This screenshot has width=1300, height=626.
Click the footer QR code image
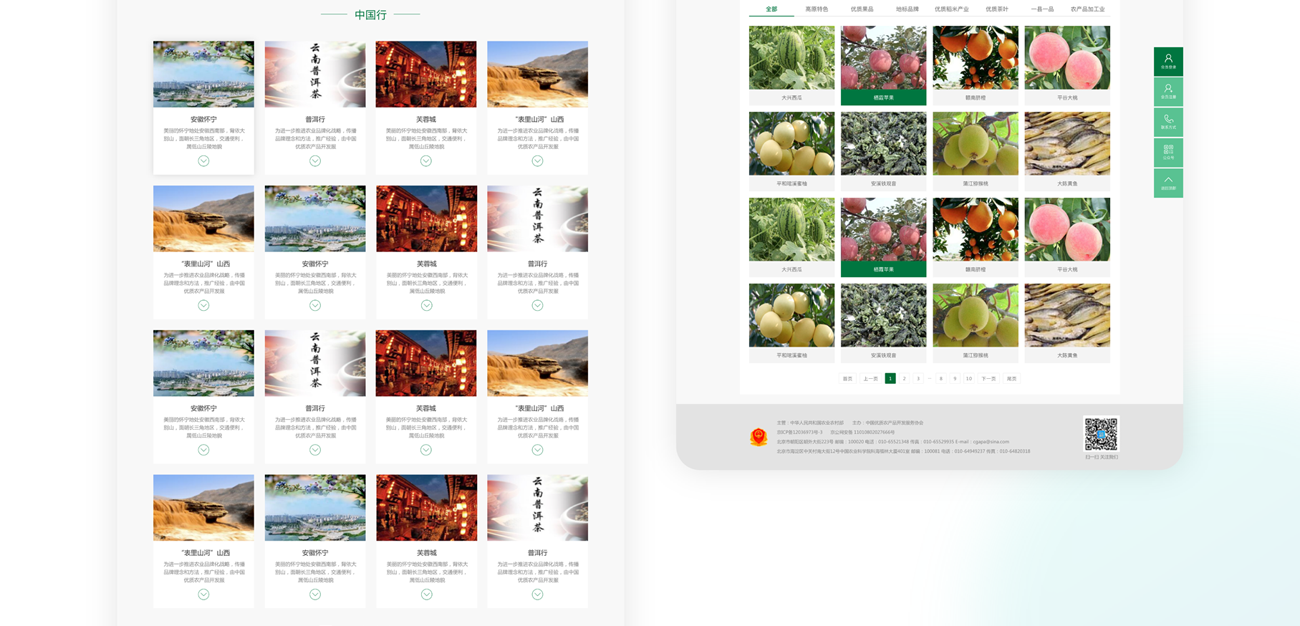[x=1101, y=434]
